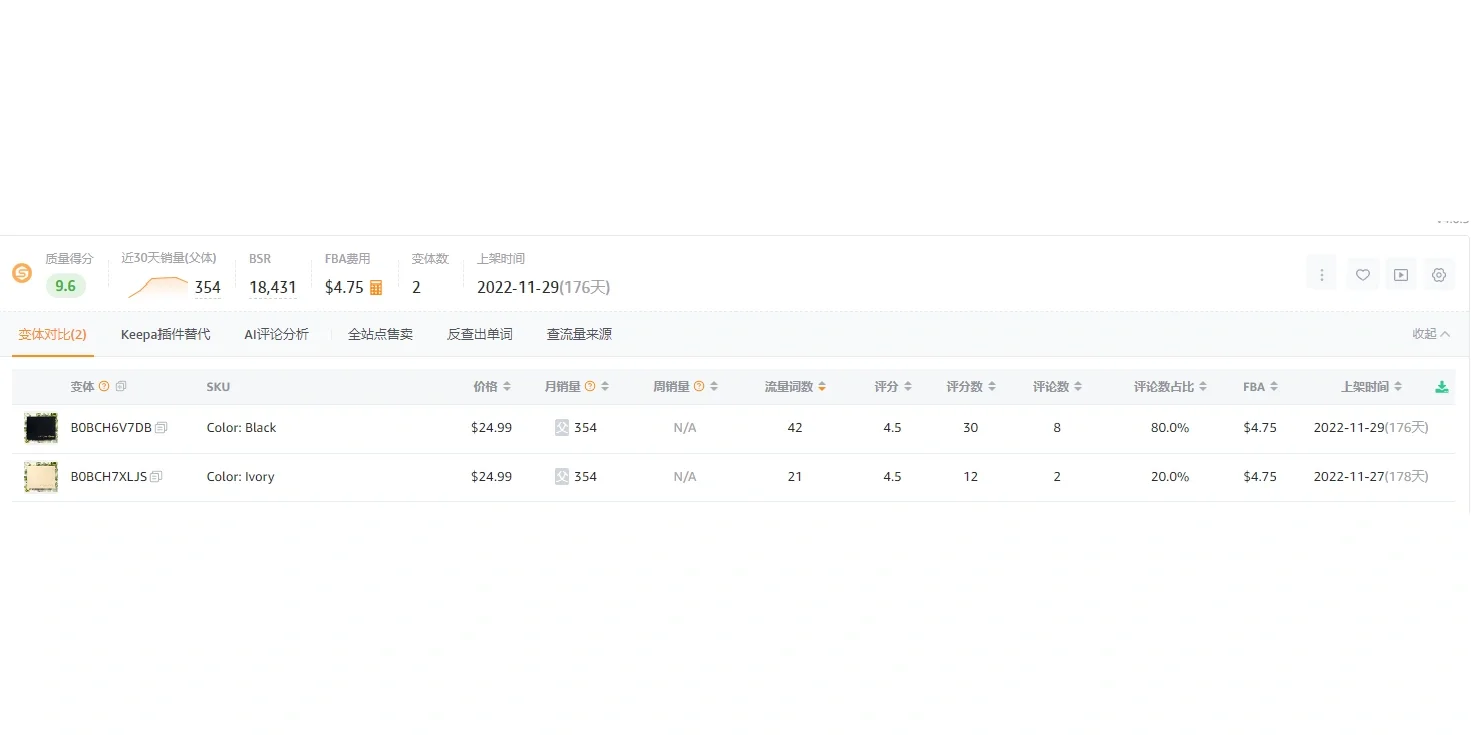The image size is (1471, 735).
Task: Click the 流量词数 value 42
Action: coord(795,428)
